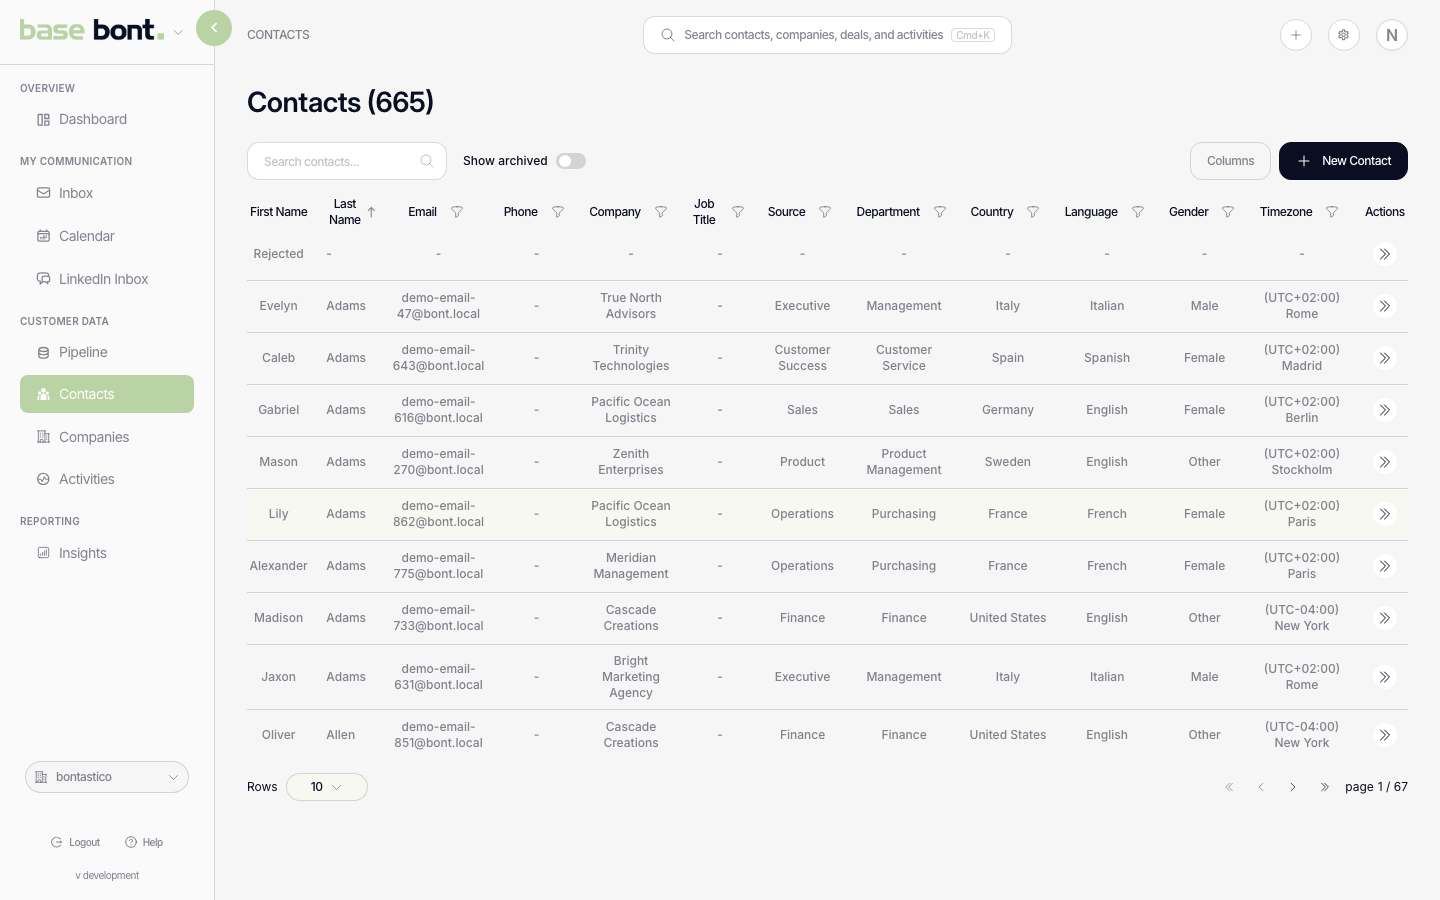Viewport: 1440px width, 900px height.
Task: Open actions for Alexander Adams row
Action: tap(1385, 566)
